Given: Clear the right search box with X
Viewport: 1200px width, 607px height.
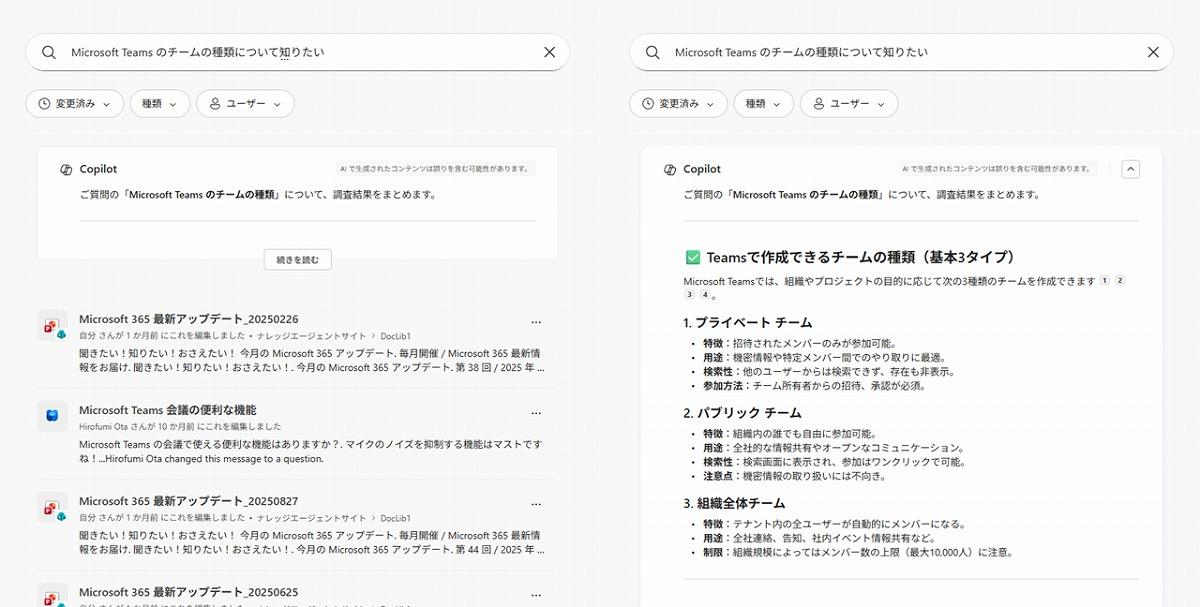Looking at the screenshot, I should pos(1153,52).
